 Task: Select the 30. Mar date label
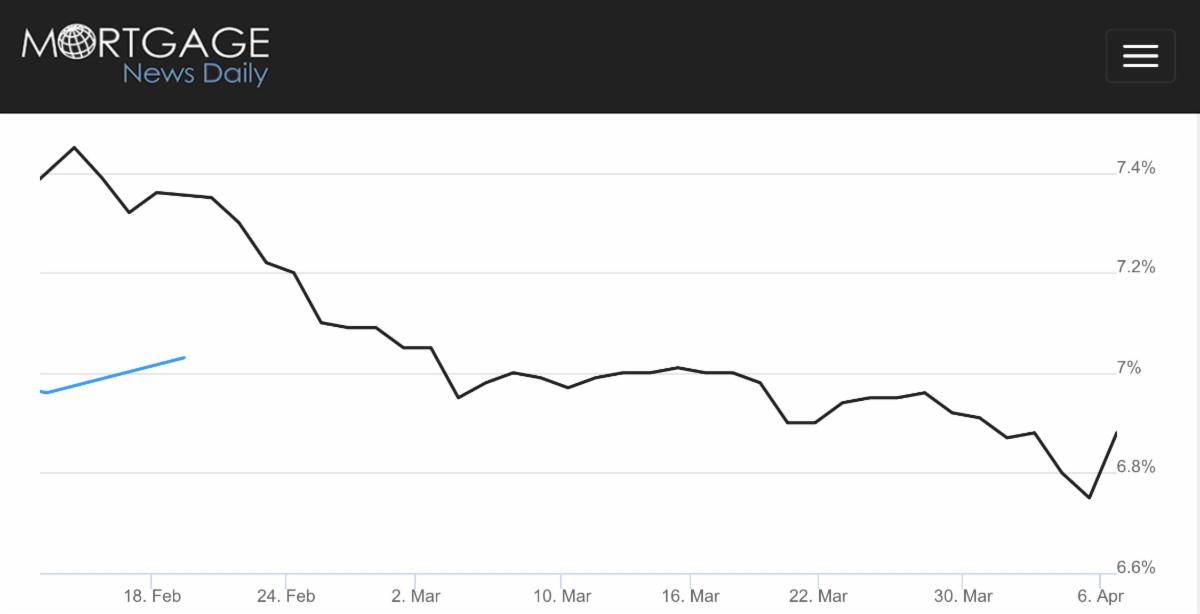[x=962, y=597]
